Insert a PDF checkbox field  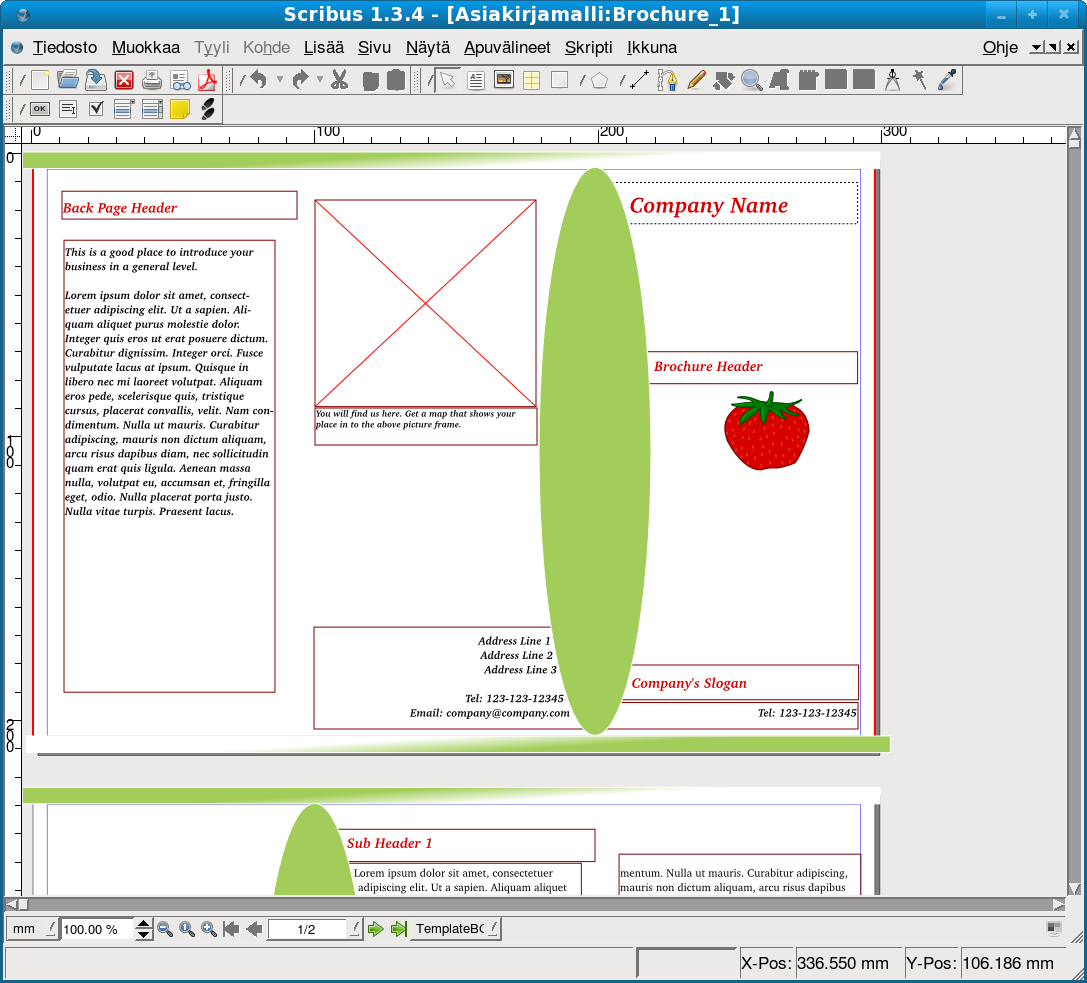click(x=96, y=109)
